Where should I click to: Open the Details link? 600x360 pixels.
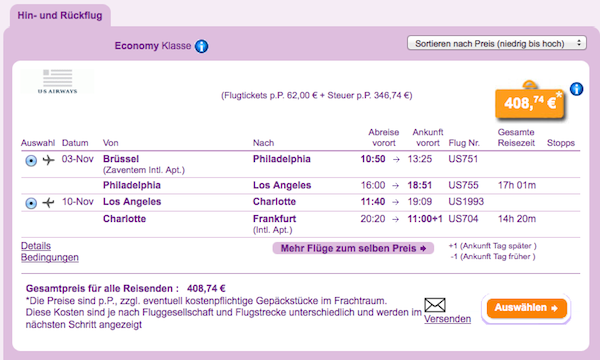pos(36,246)
